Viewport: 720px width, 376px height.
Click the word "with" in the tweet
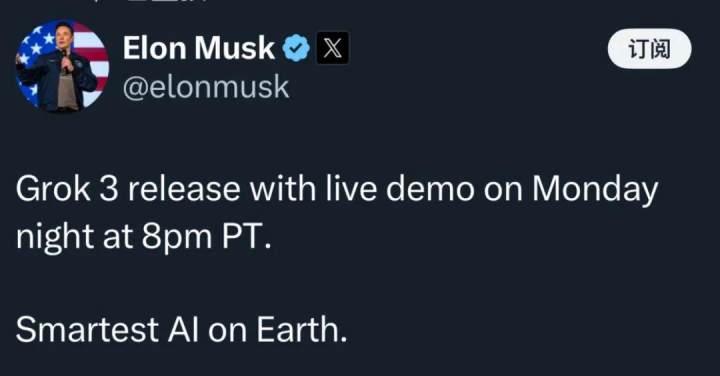(282, 189)
